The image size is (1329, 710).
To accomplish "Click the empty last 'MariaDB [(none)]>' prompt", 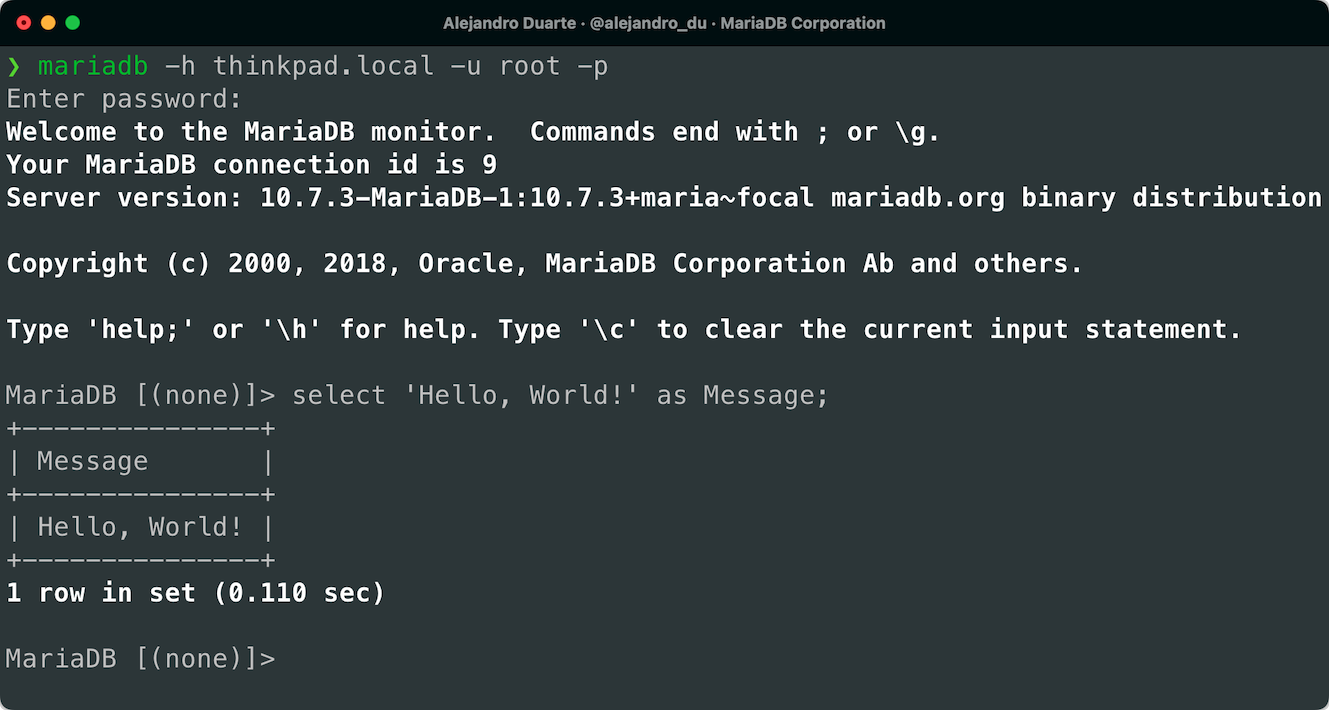I will [x=140, y=659].
